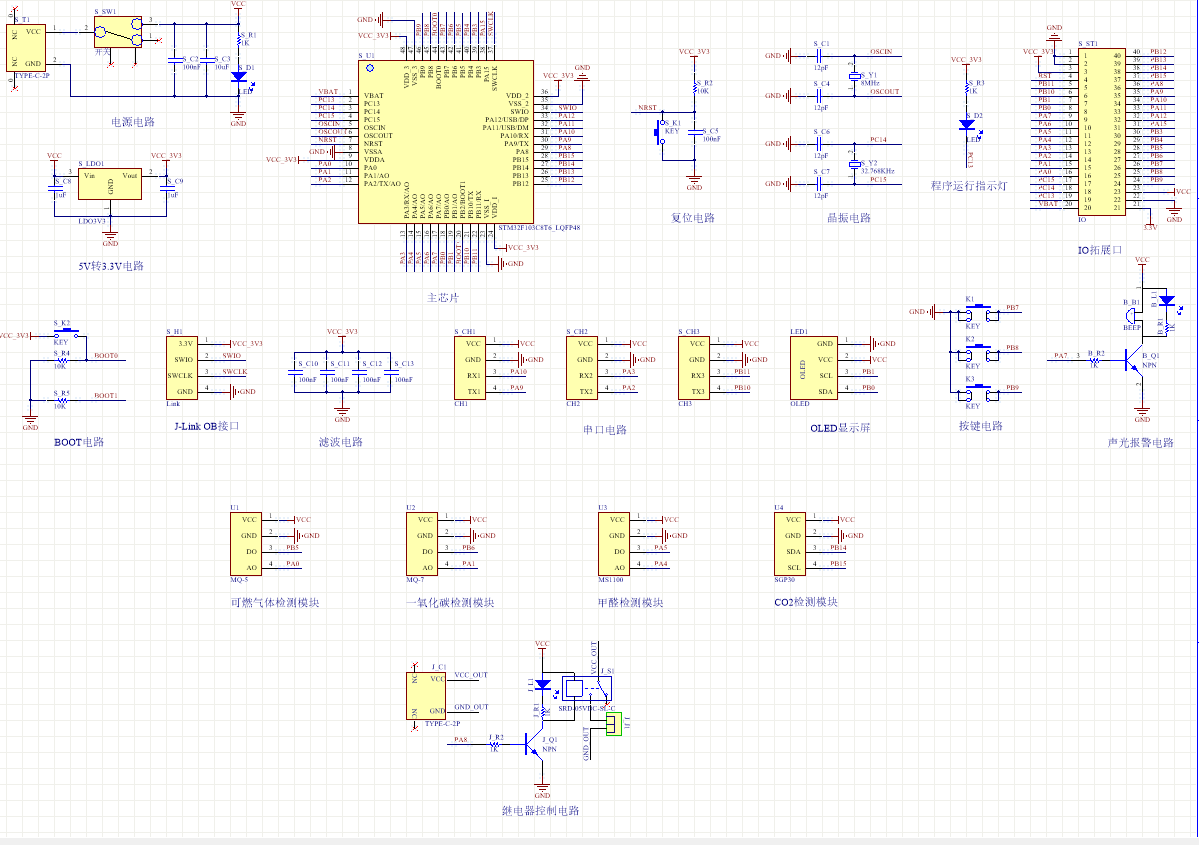Click the S_R5 10K resistor for BOOT1
This screenshot has width=1199, height=845.
click(x=61, y=400)
